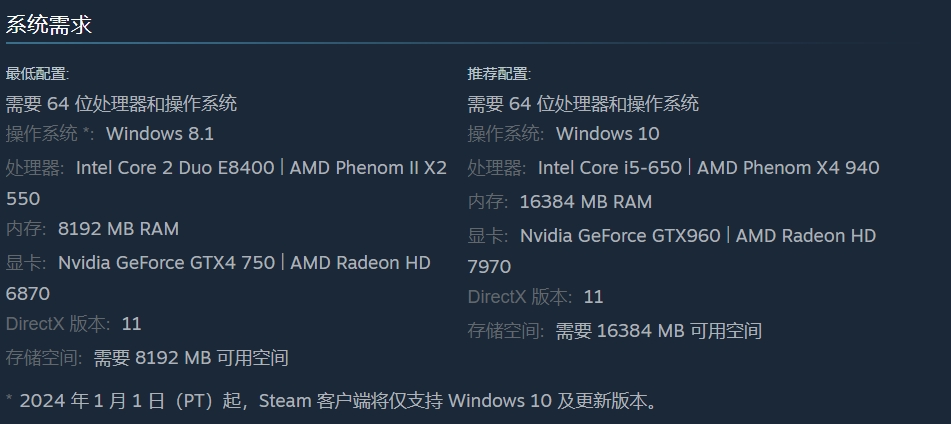The width and height of the screenshot is (951, 424).
Task: Click the 6870 graphics card model number
Action: click(28, 294)
